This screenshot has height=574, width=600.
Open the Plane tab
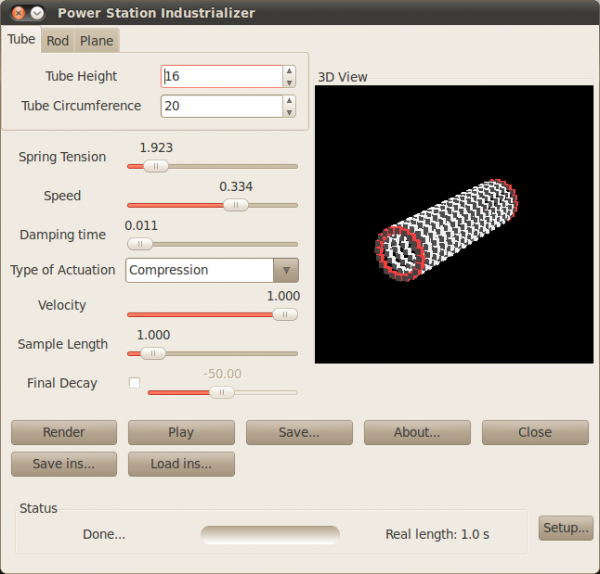click(96, 41)
